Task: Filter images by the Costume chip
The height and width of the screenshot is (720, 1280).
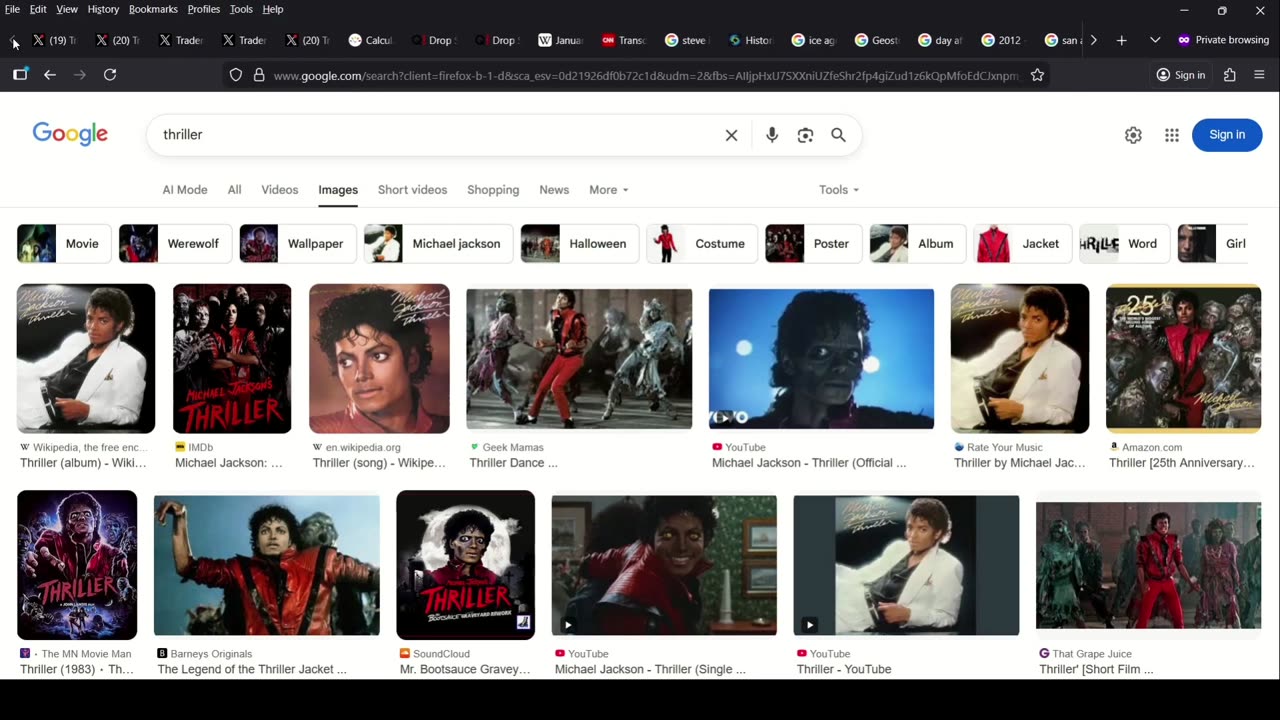Action: 702,244
